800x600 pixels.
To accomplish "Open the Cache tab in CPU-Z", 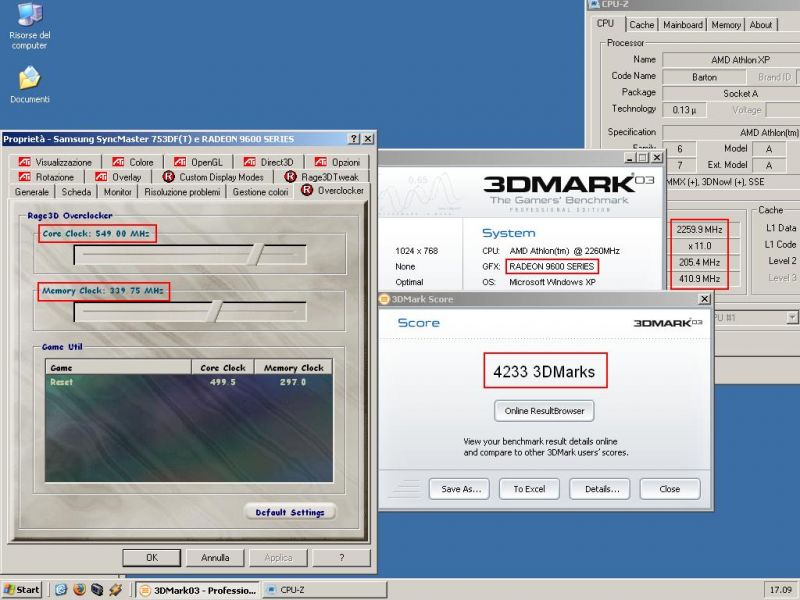I will (x=641, y=24).
